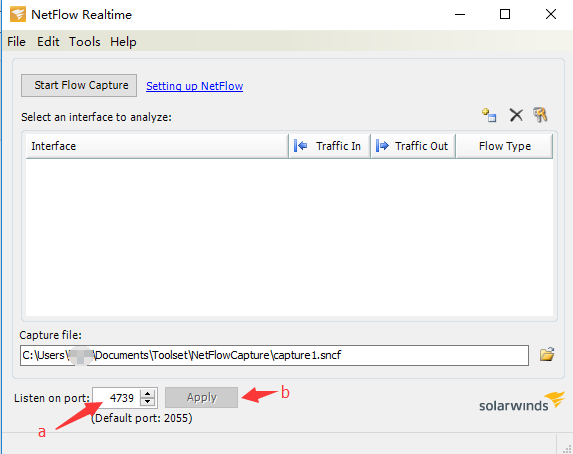Screen dimensions: 573x454
Task: Close the NetFlow Realtime window
Action: (551, 15)
